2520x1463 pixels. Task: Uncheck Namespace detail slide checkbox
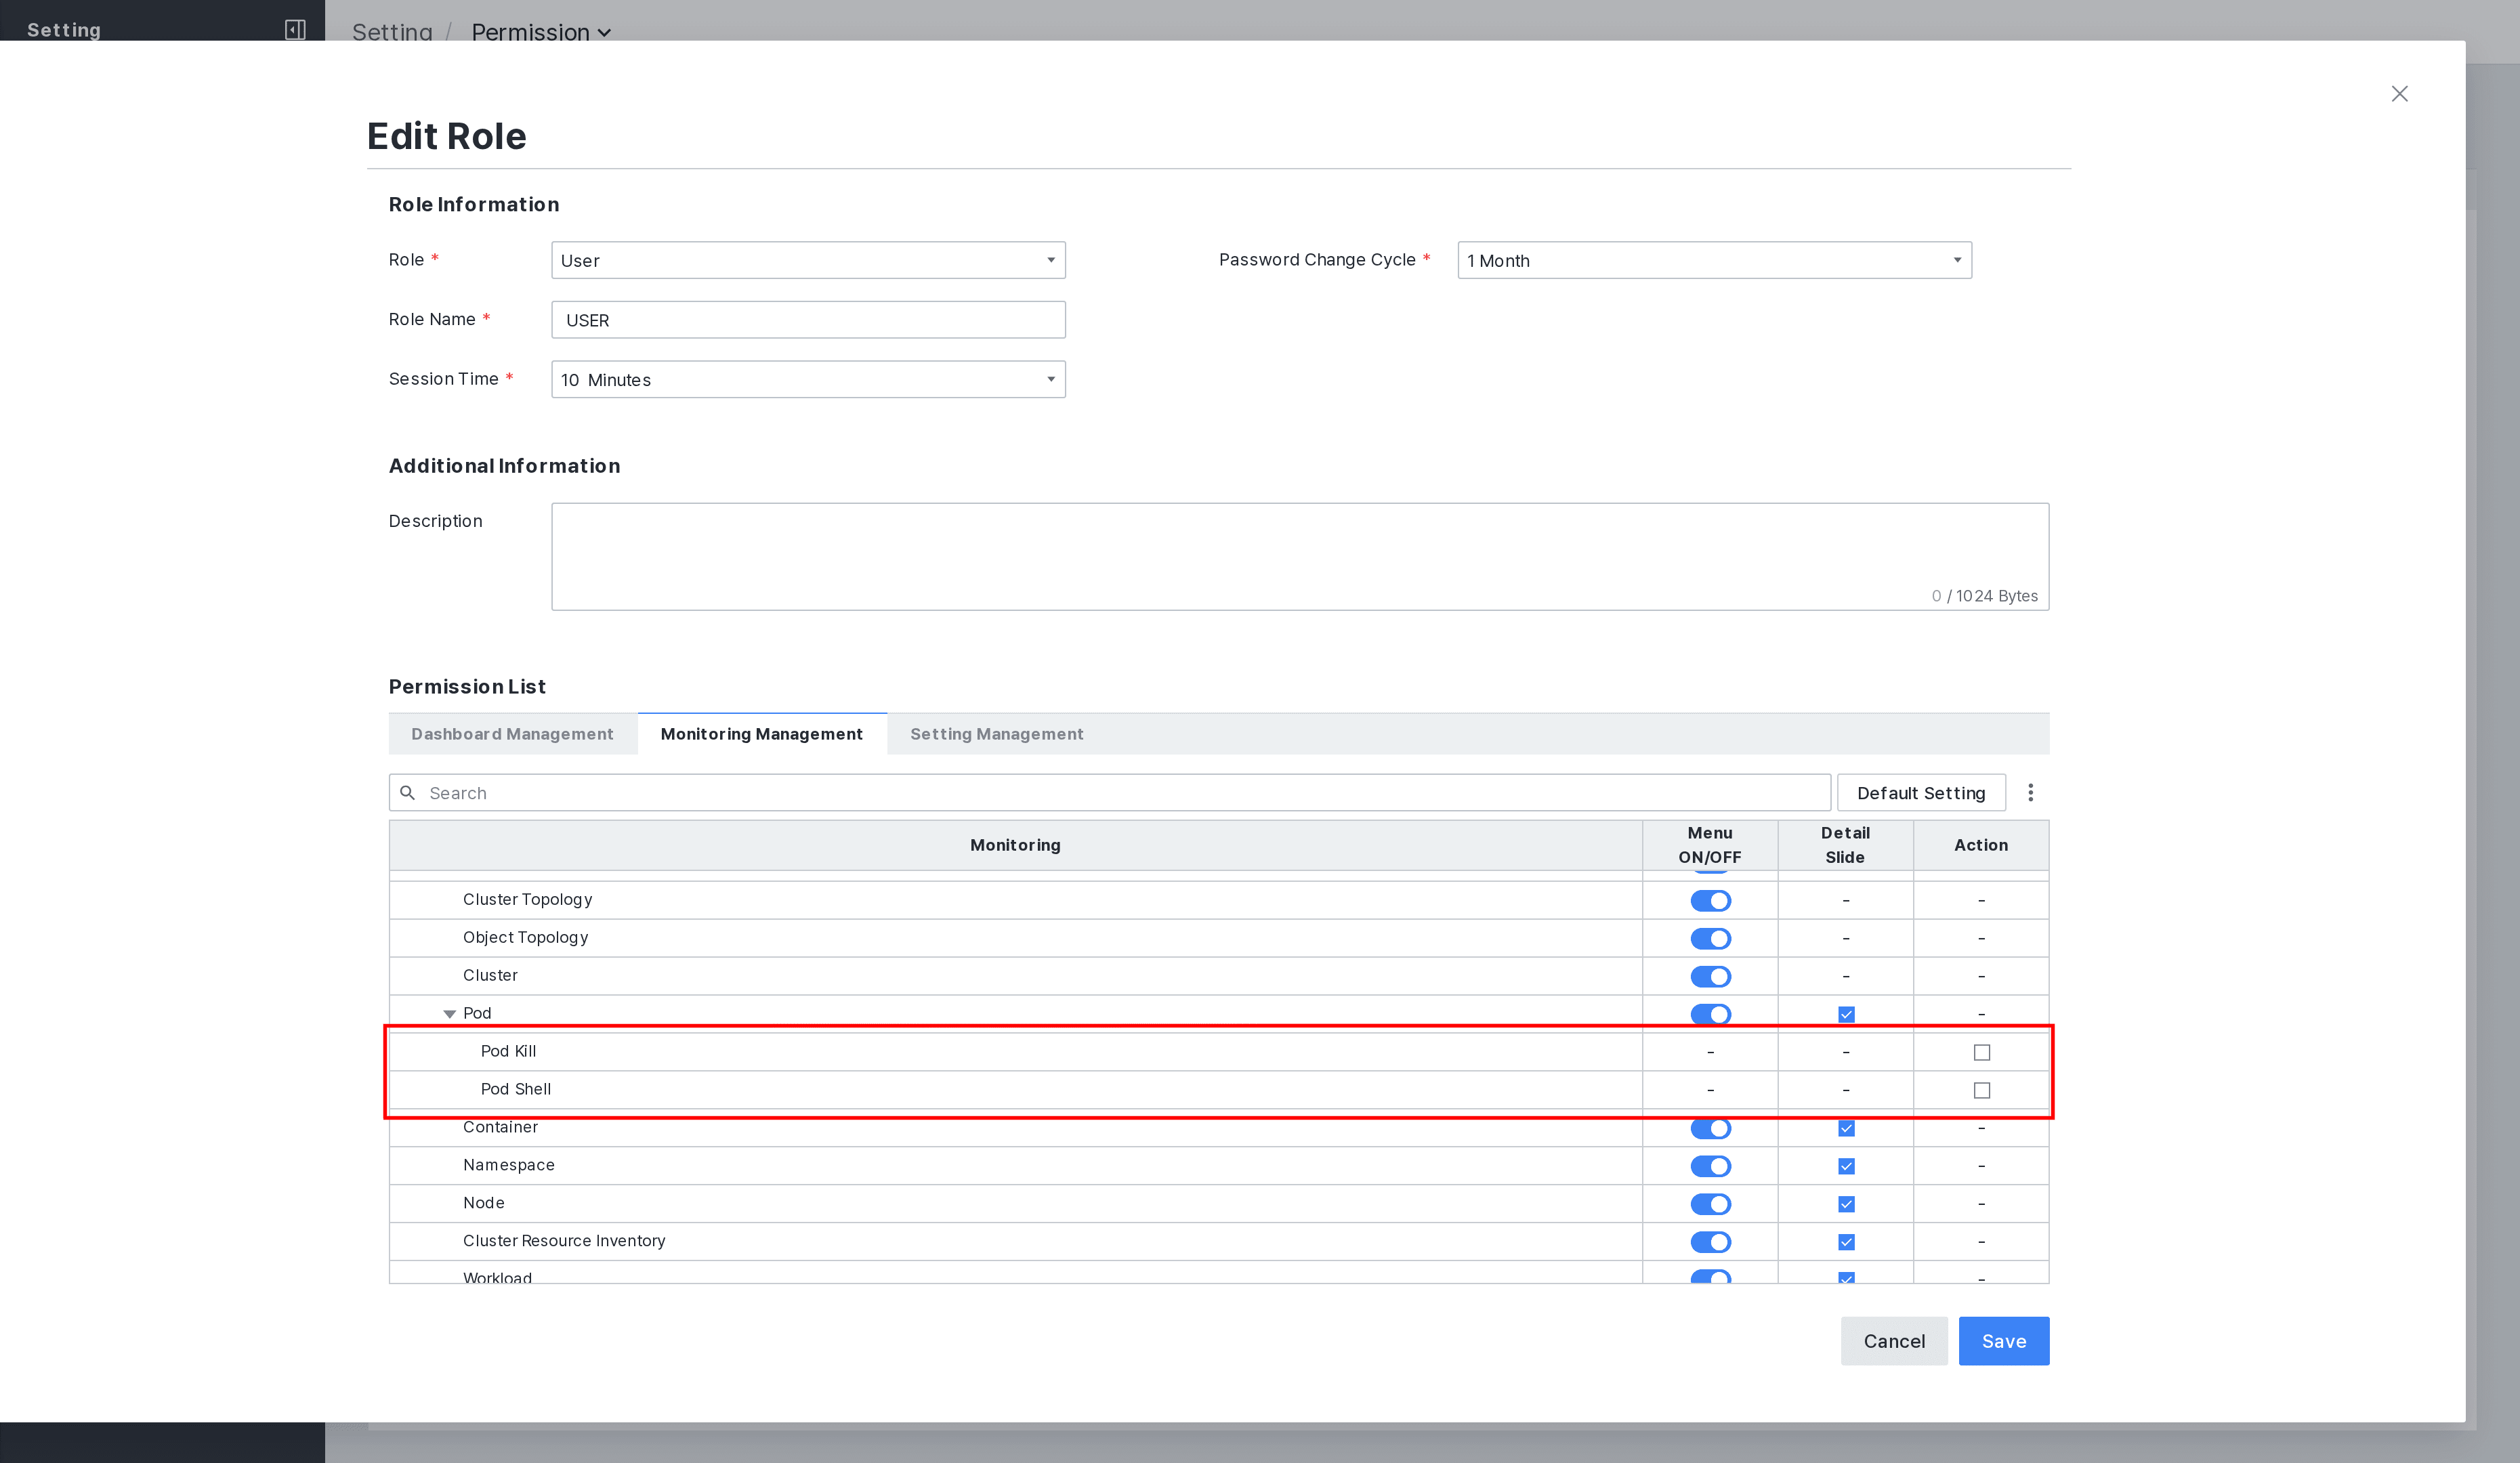coord(1846,1166)
